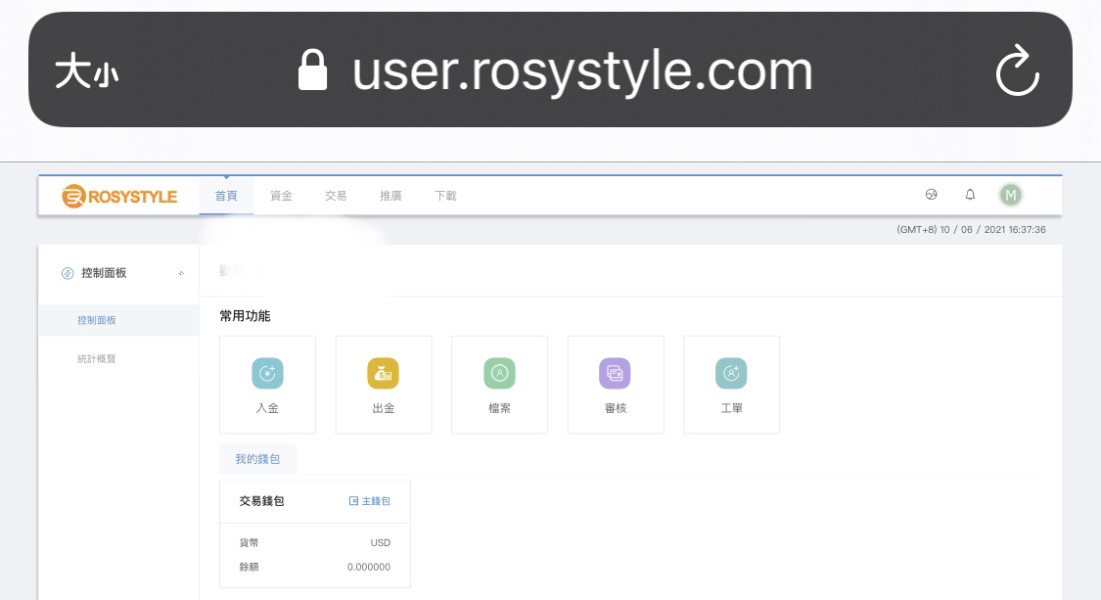Collapse the 控制面板 sidebar section arrow
The height and width of the screenshot is (600, 1101).
tap(181, 273)
